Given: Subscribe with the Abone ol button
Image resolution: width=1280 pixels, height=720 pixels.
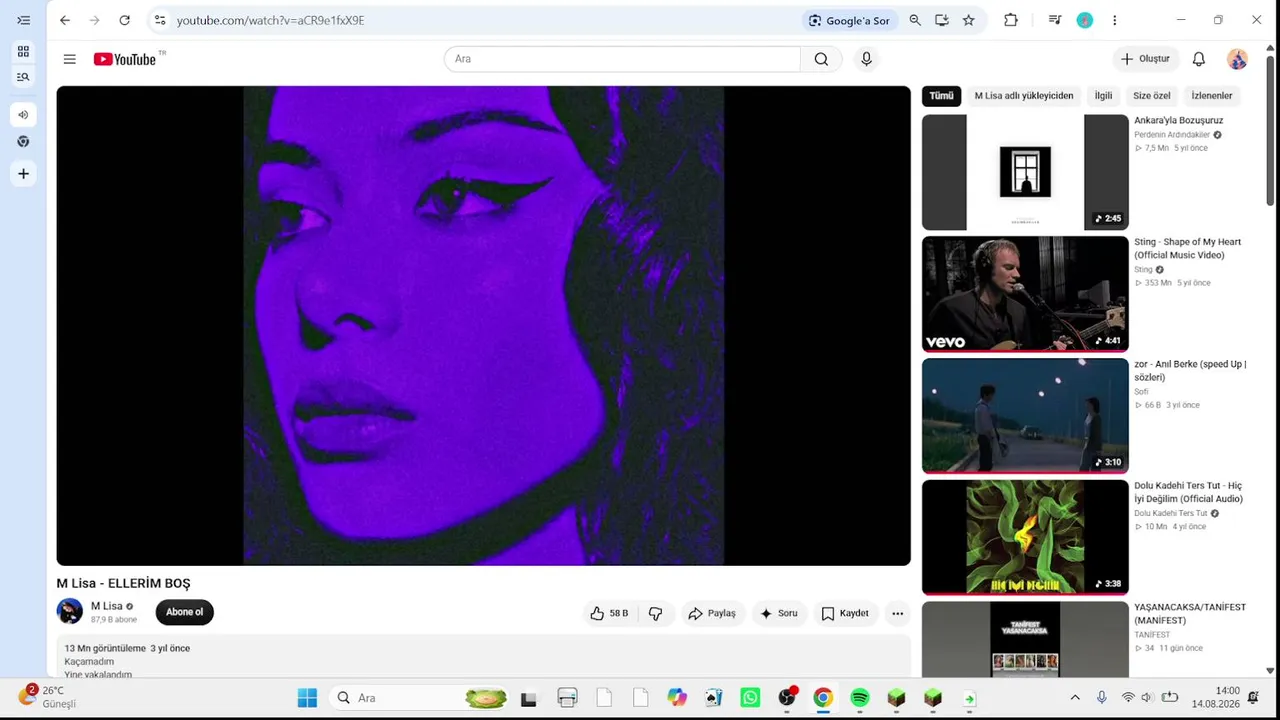Looking at the screenshot, I should coord(184,612).
